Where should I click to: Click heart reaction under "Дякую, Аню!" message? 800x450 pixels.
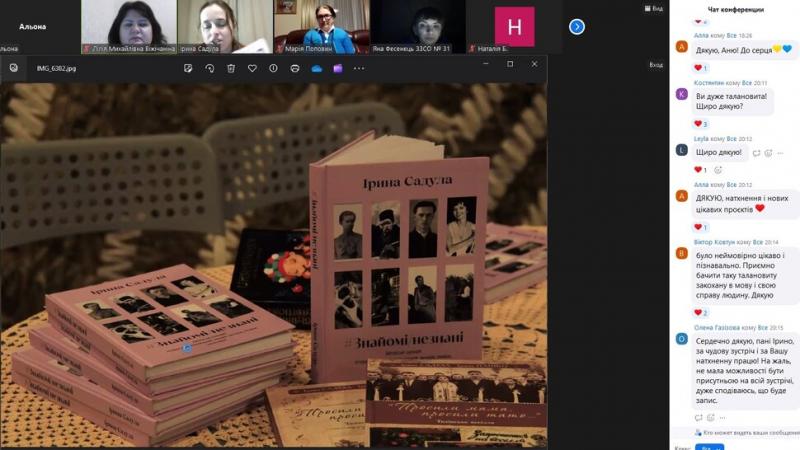click(701, 68)
